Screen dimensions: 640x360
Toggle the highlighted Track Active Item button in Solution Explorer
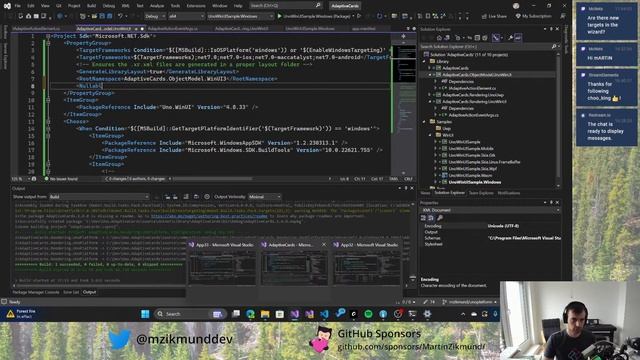coord(496,38)
